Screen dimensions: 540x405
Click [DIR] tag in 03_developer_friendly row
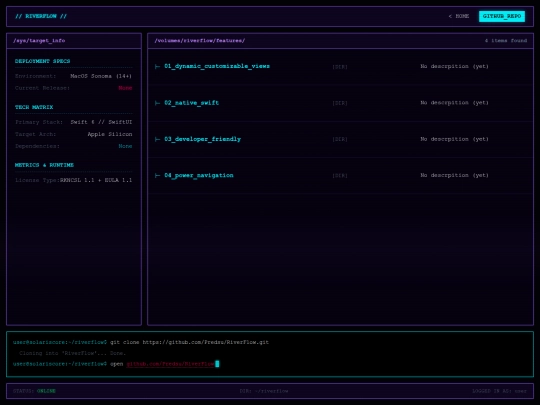pyautogui.click(x=340, y=139)
